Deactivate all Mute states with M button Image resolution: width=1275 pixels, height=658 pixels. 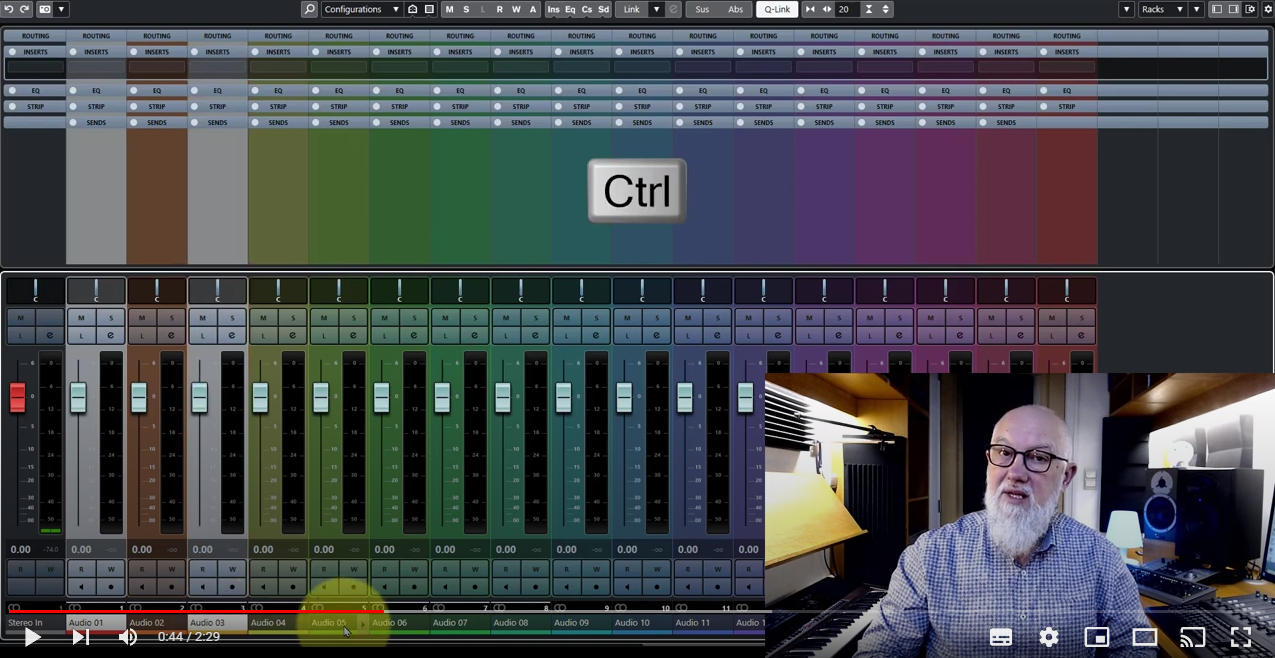pos(449,9)
